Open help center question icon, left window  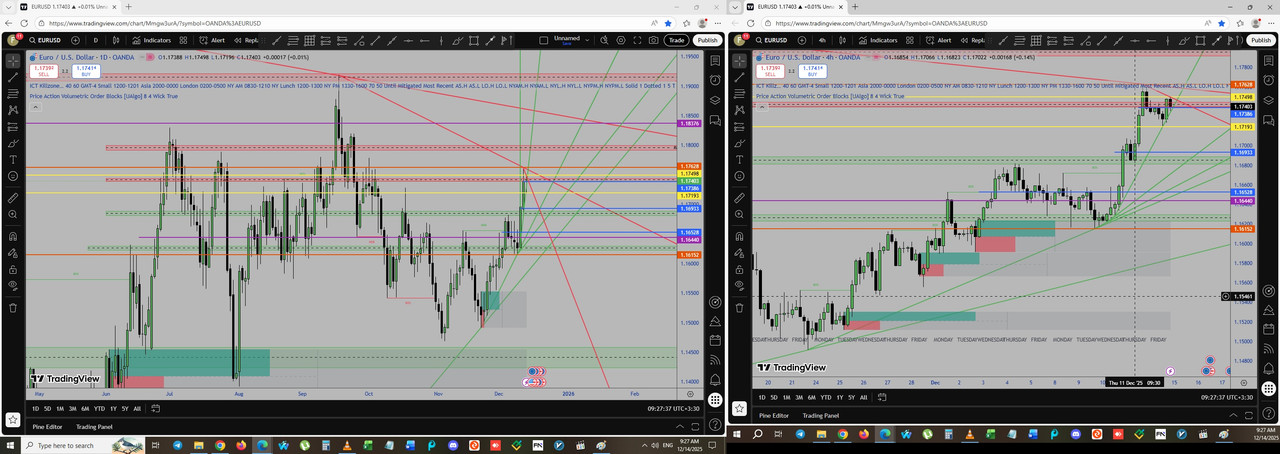tap(715, 424)
